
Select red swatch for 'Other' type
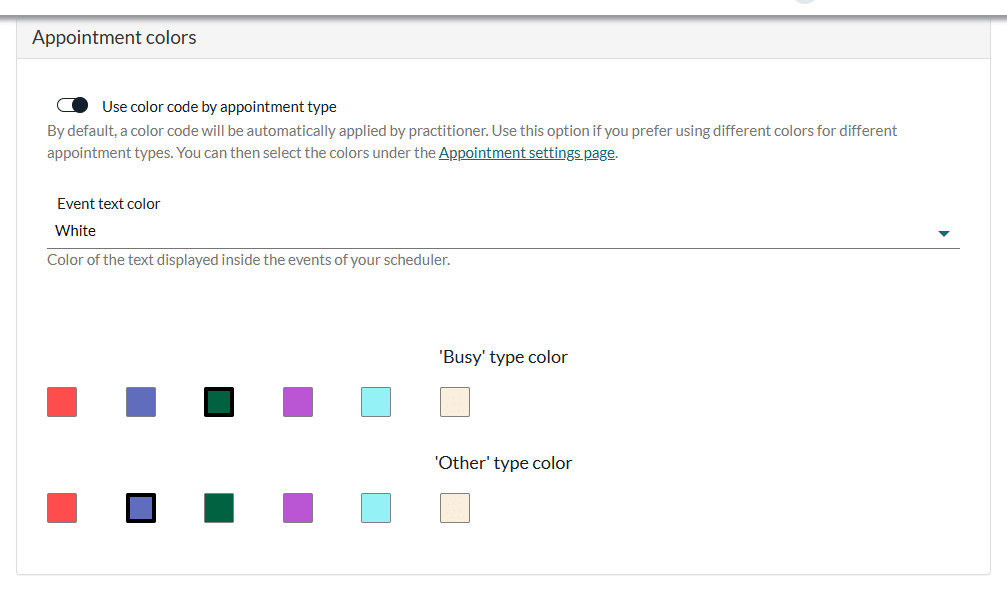tap(62, 508)
